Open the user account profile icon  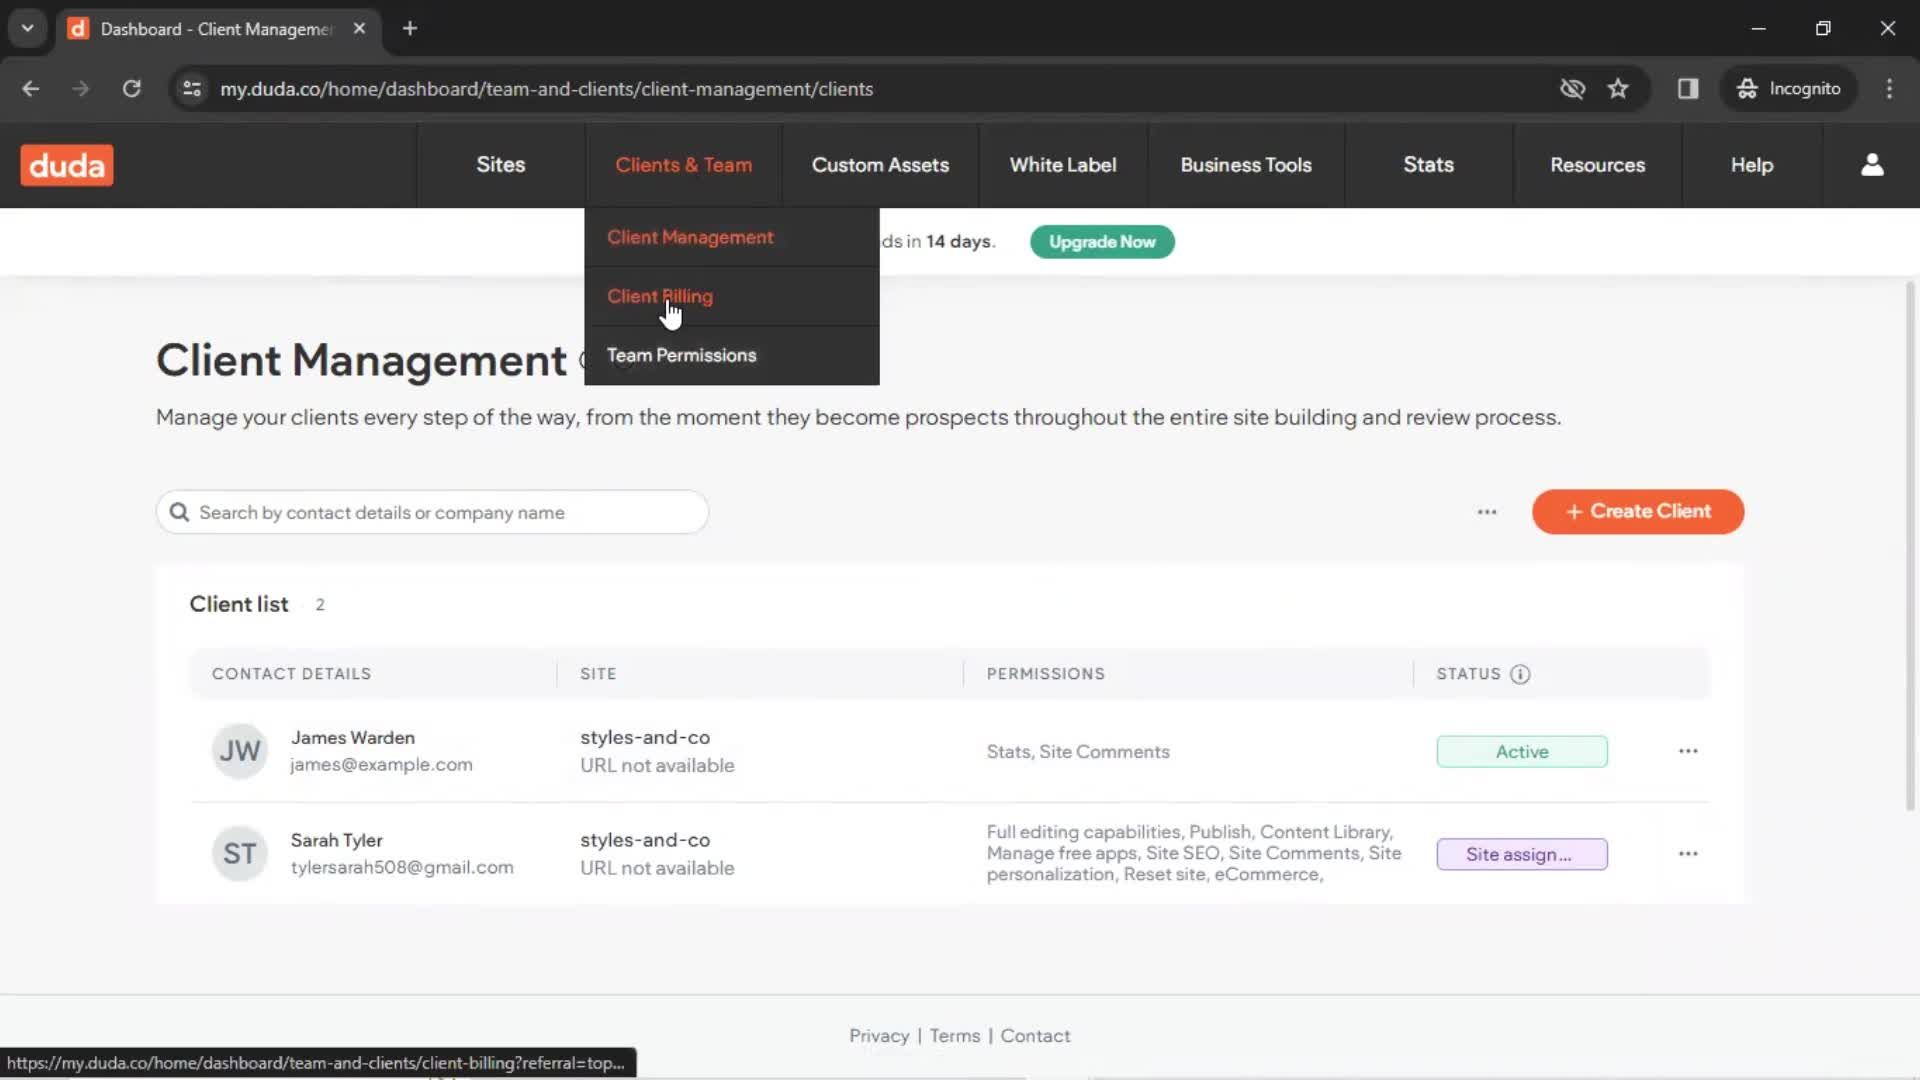pos(1872,165)
